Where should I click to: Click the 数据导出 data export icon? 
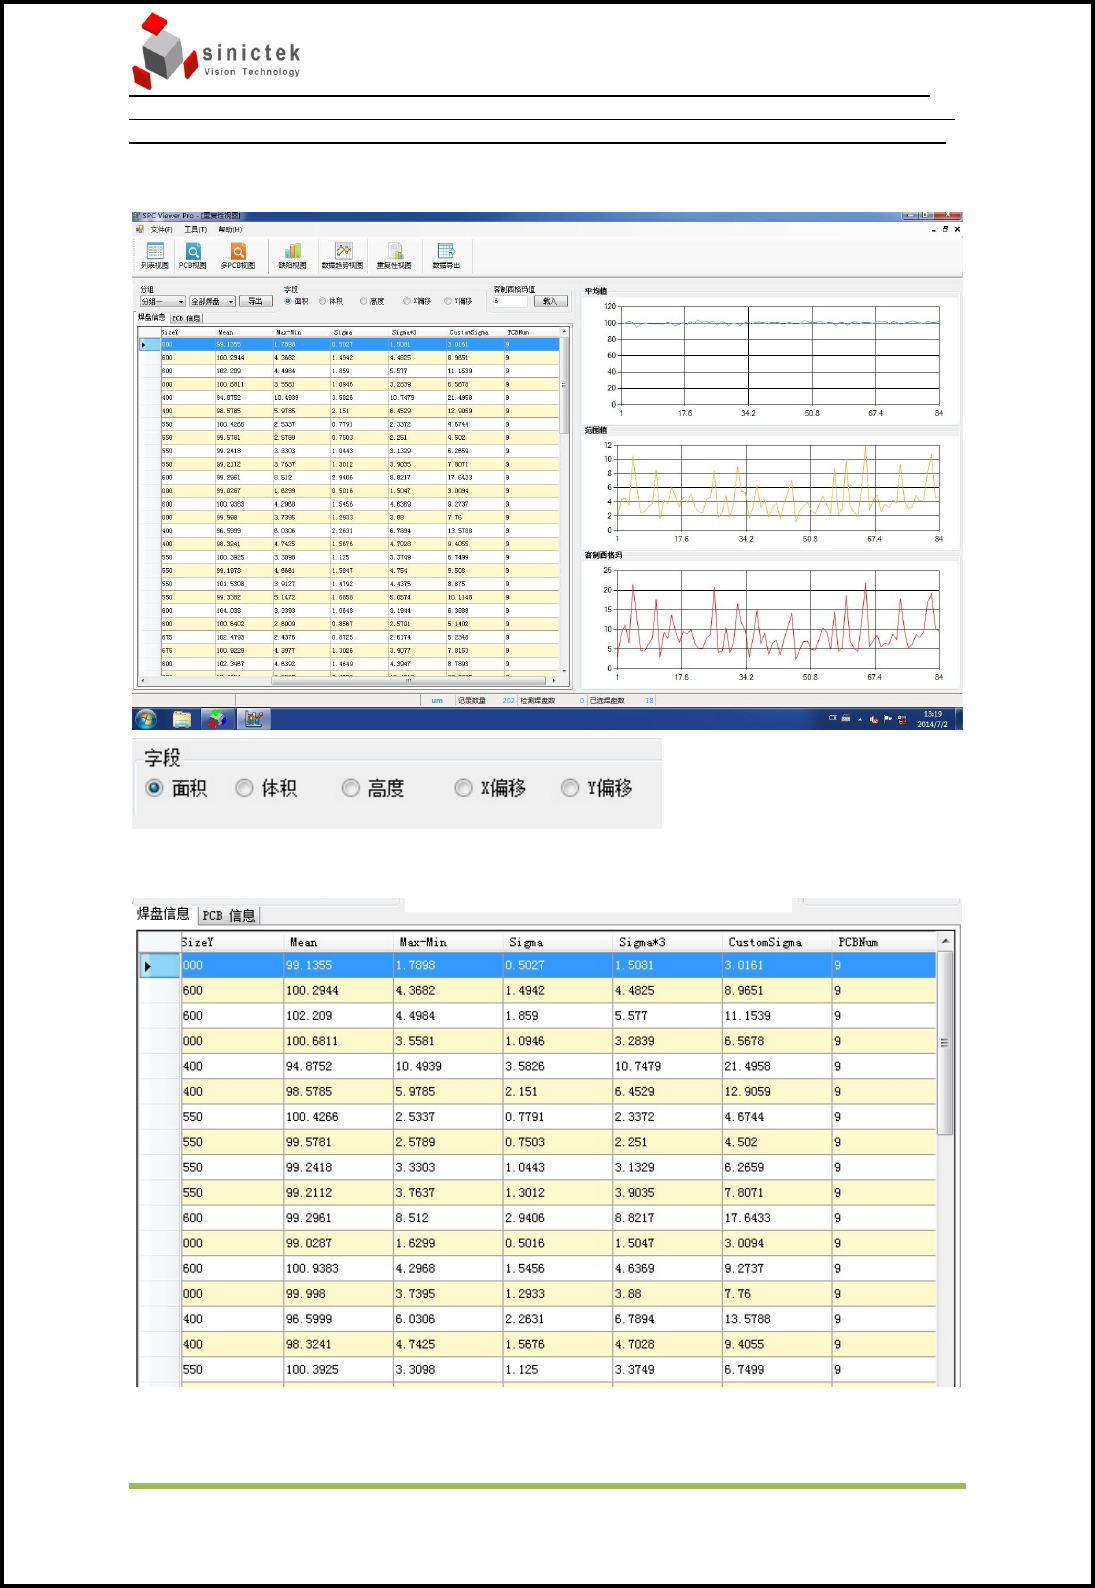tap(446, 255)
